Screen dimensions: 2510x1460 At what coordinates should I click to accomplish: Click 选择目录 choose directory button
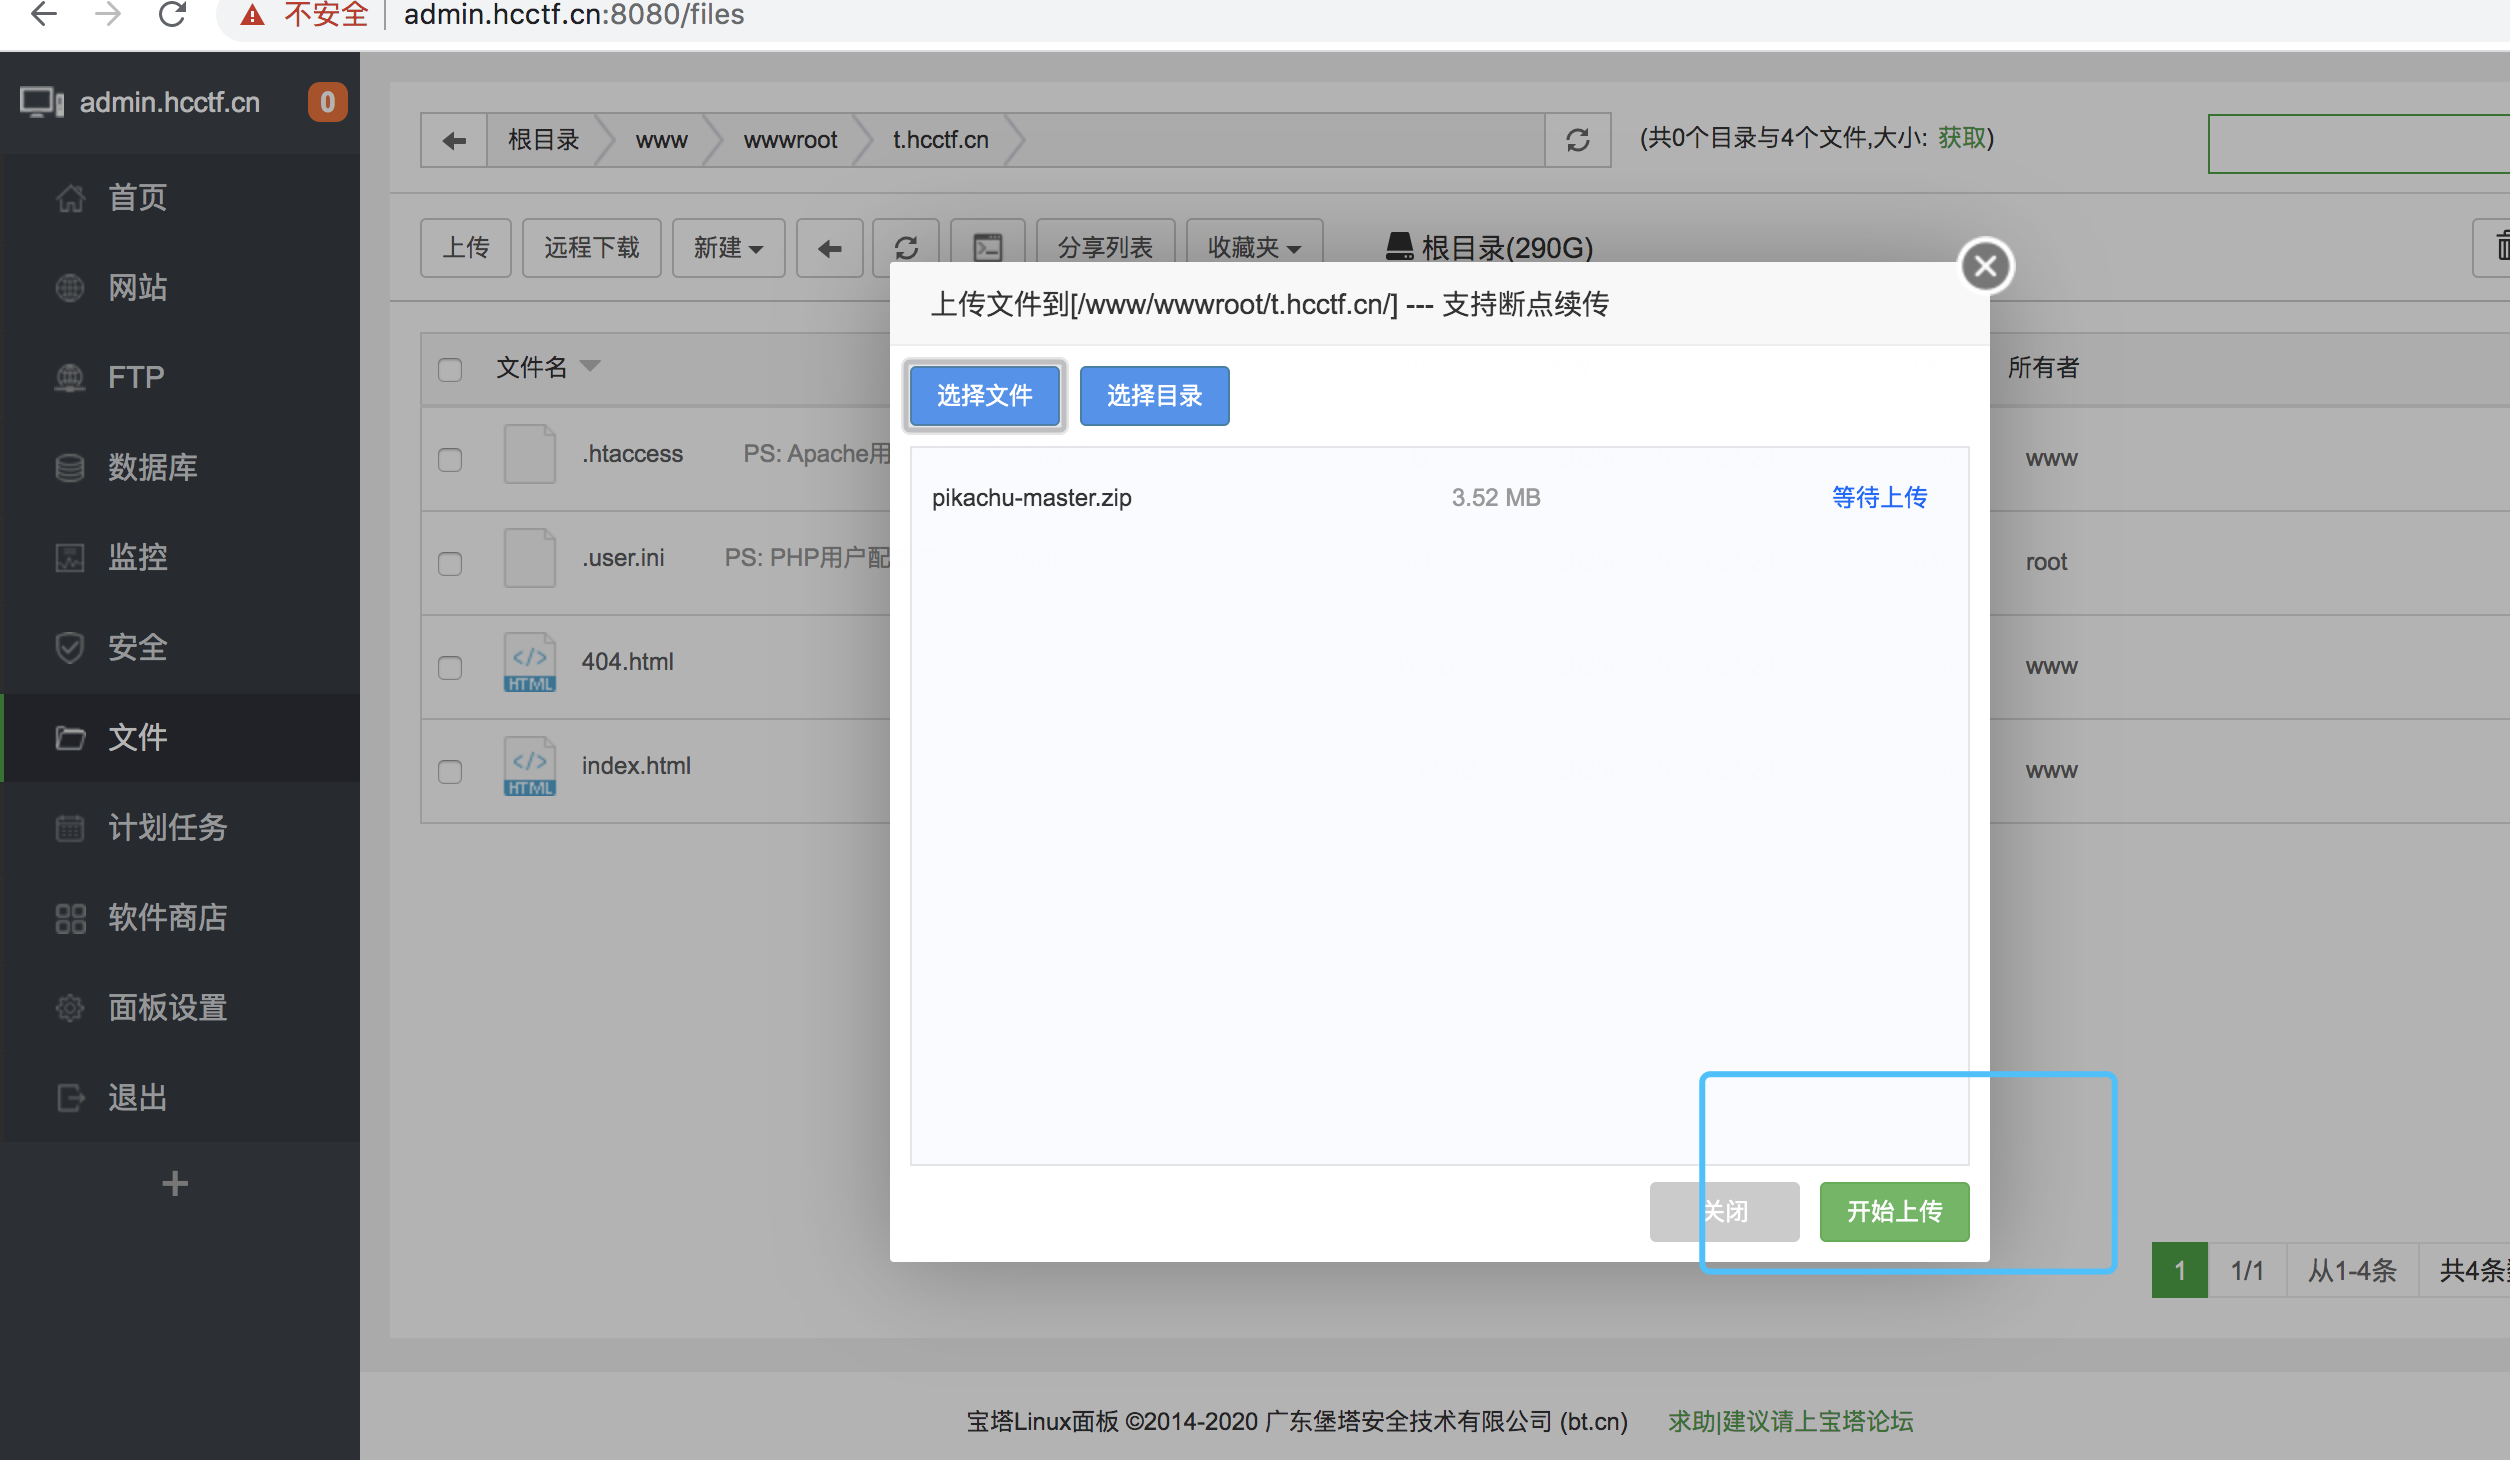click(1155, 396)
